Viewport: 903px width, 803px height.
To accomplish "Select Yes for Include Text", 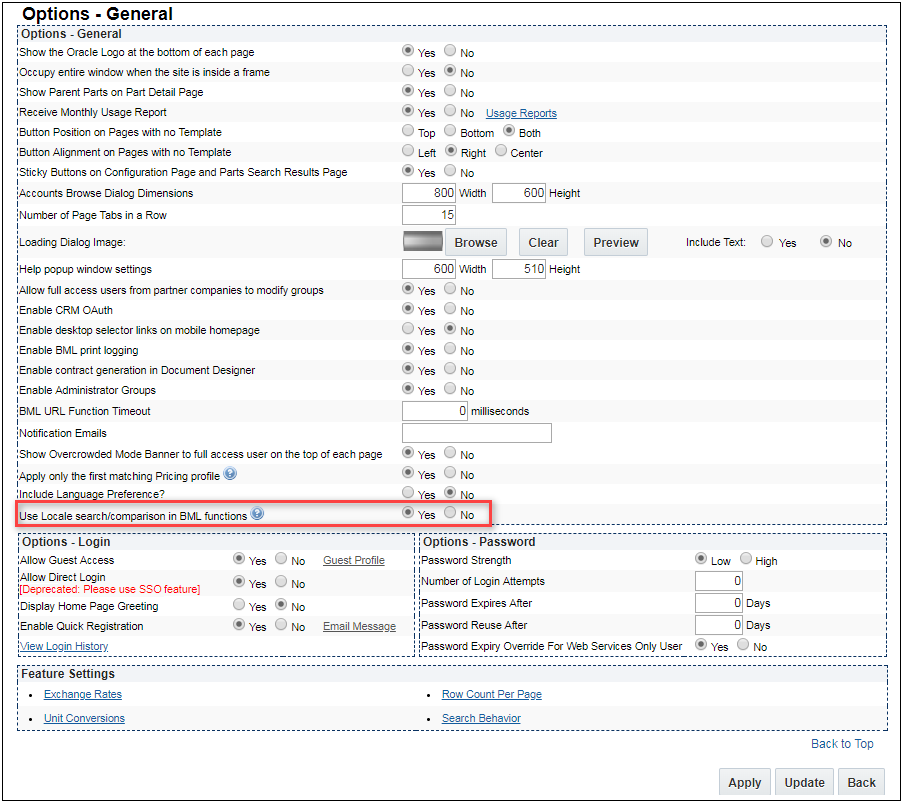I will click(x=767, y=241).
